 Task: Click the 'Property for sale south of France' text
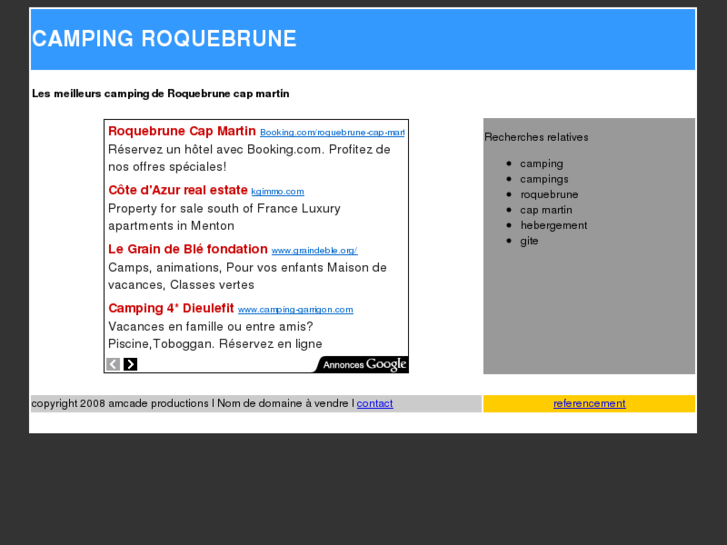[224, 217]
